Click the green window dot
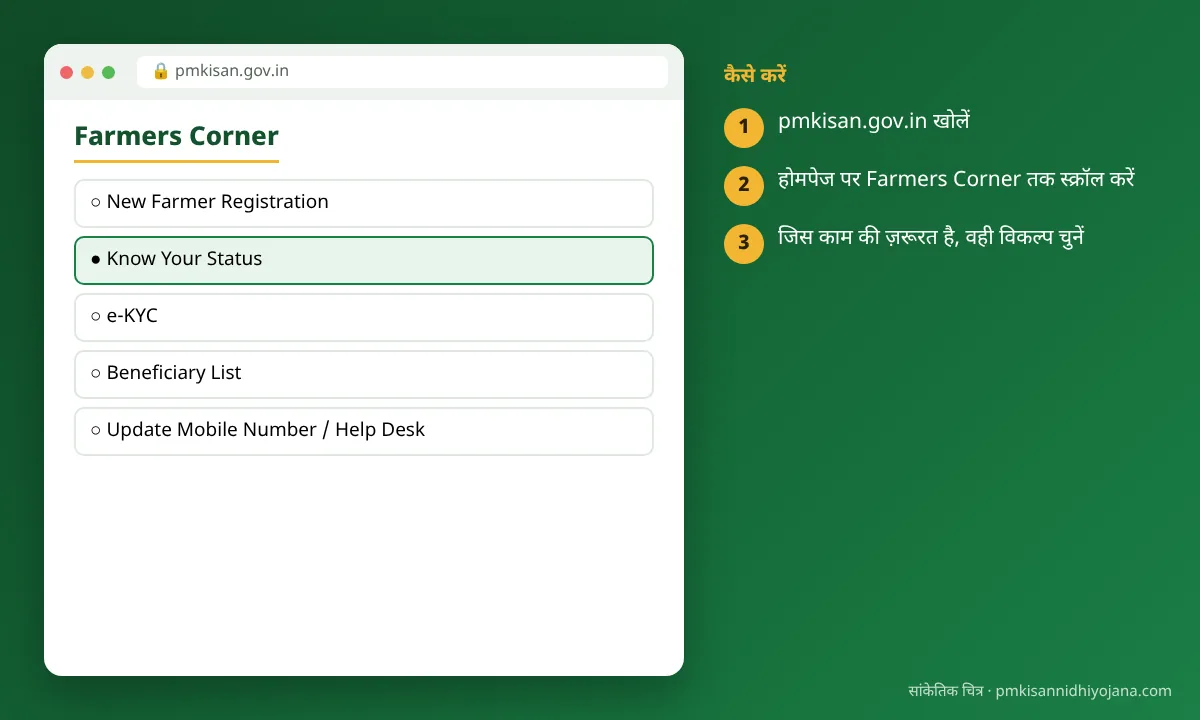Screen dimensions: 1200x720 point(109,72)
